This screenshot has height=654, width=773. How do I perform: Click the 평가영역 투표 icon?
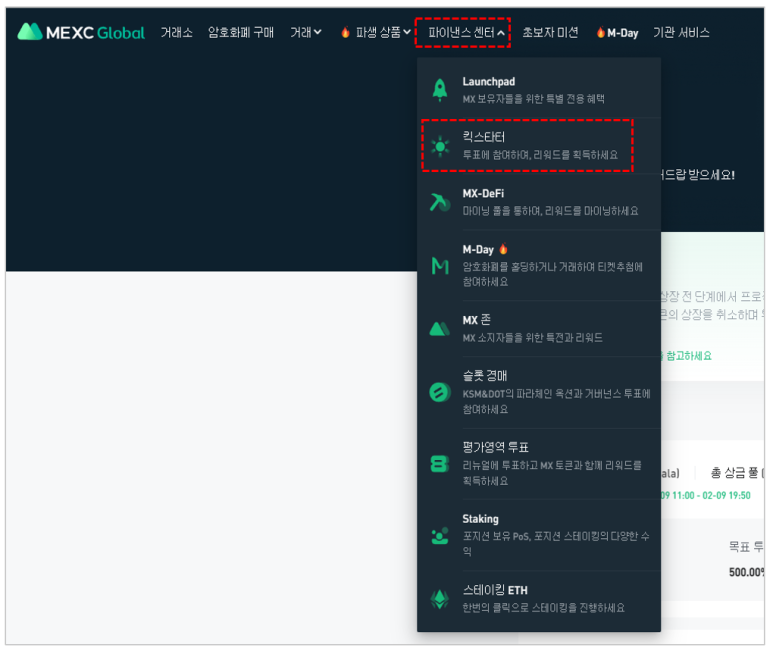click(440, 464)
